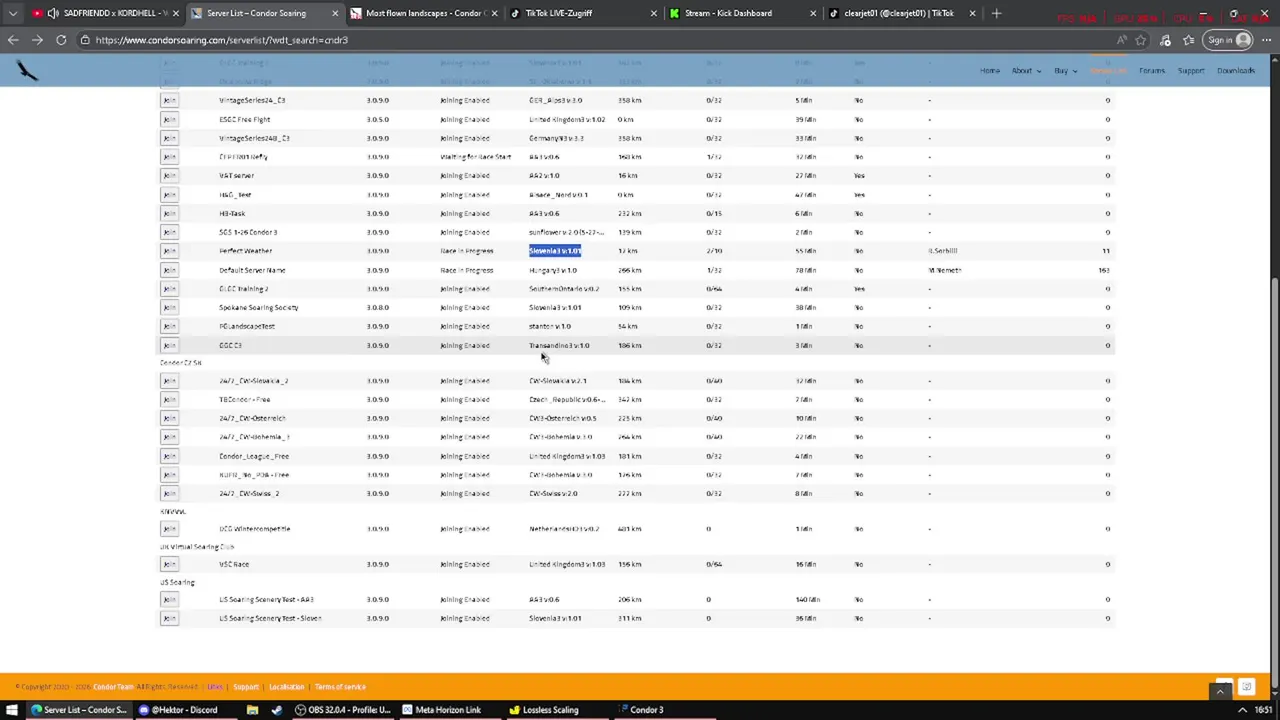Join the Spokane Soaring Society server
1280x720 pixels.
[169, 307]
